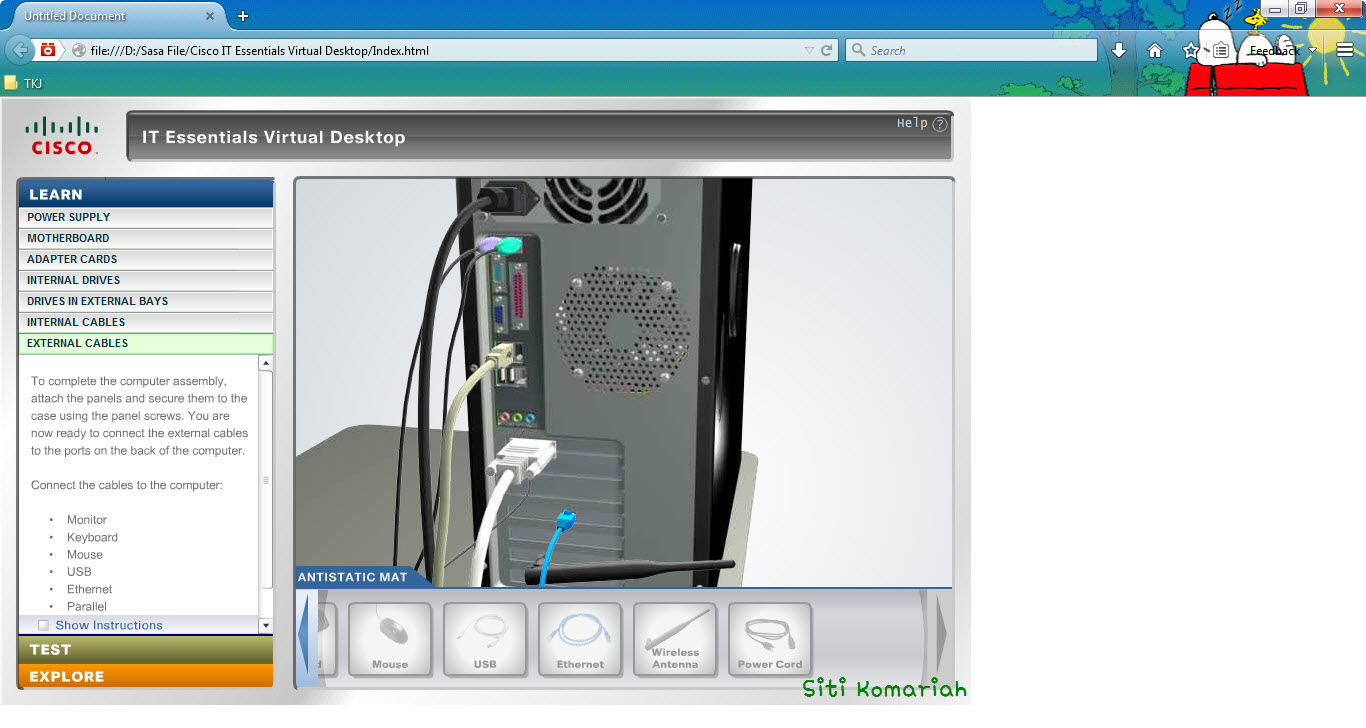Select the Power Cord cable icon
Screen dimensions: 1366x728
[x=770, y=638]
